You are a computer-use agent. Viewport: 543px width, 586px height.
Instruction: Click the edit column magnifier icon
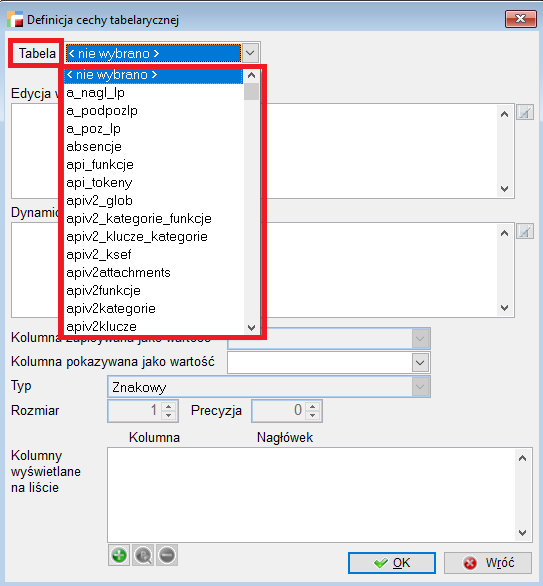[x=143, y=555]
